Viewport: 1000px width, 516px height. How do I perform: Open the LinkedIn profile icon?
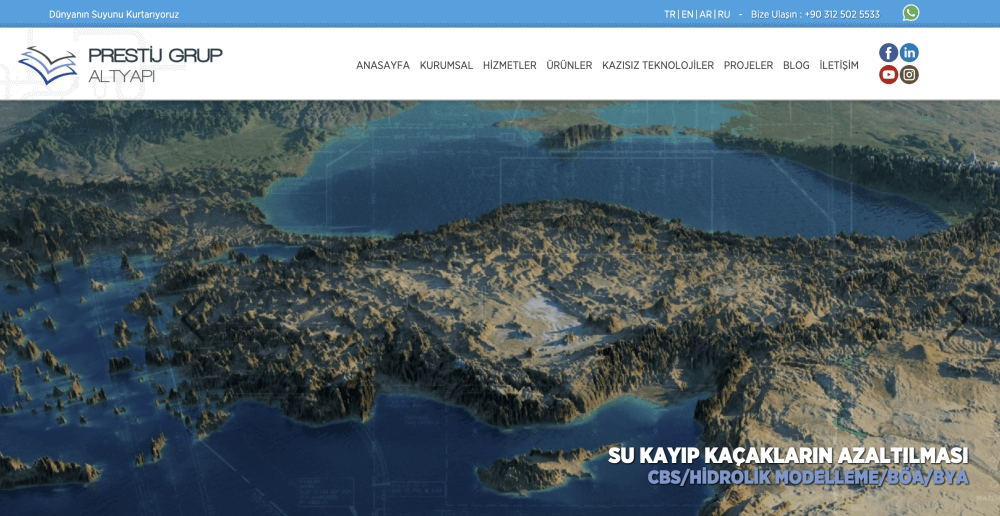coord(909,52)
